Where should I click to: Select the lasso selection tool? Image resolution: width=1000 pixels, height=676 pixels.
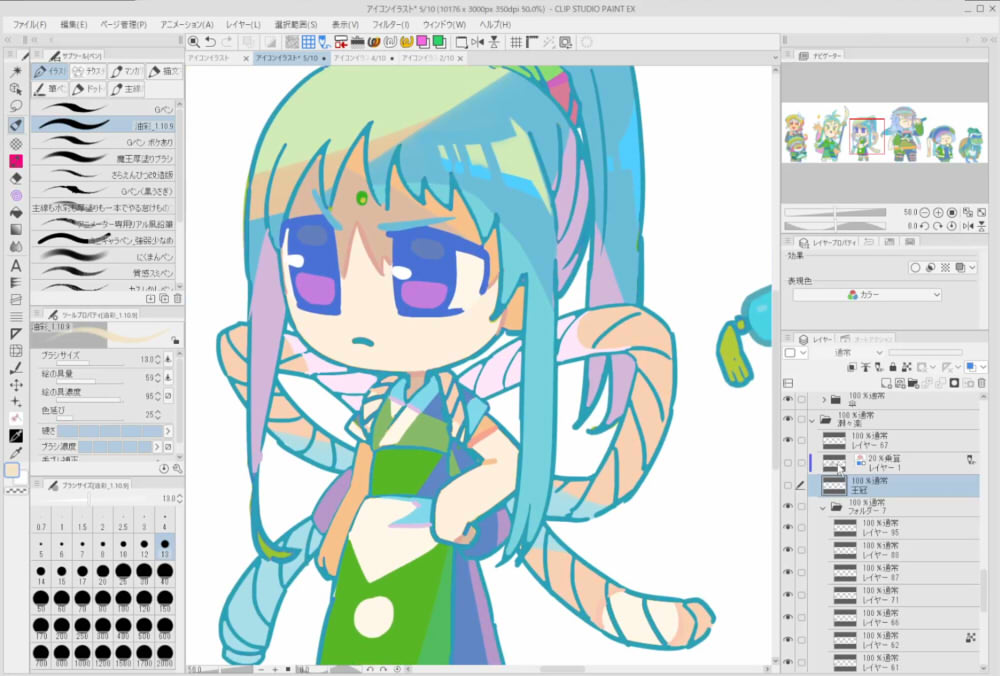coord(16,106)
